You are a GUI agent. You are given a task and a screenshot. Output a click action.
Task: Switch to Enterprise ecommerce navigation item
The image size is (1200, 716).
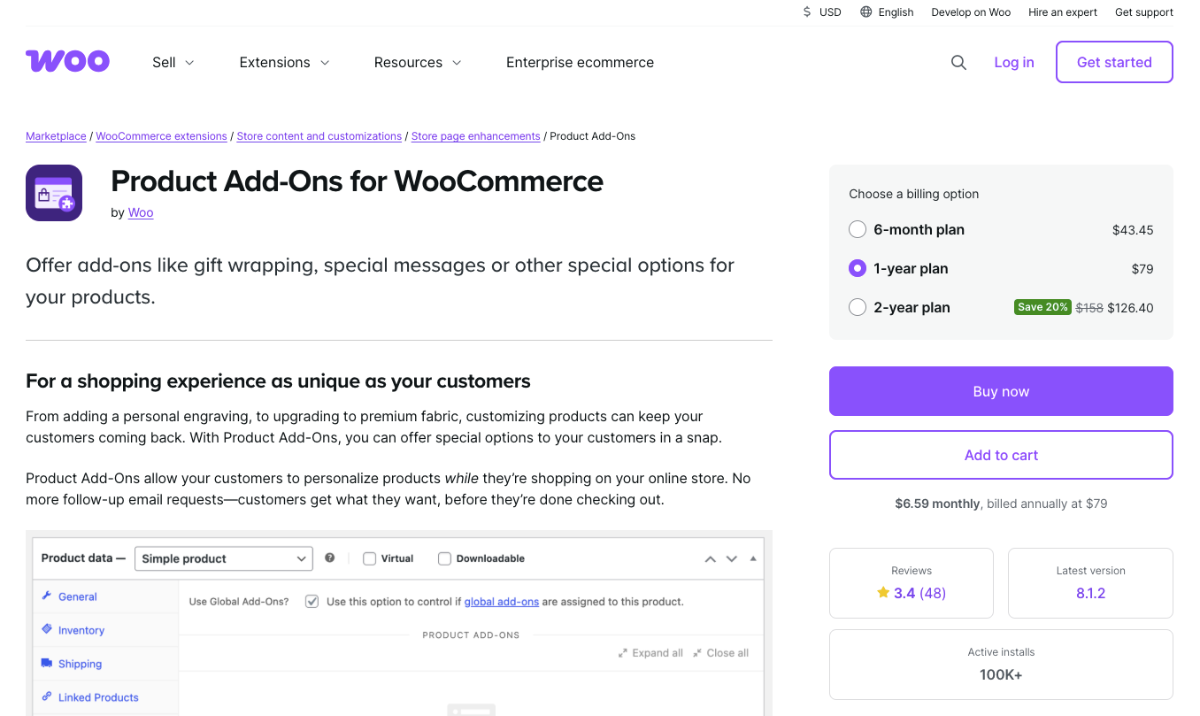[x=580, y=62]
